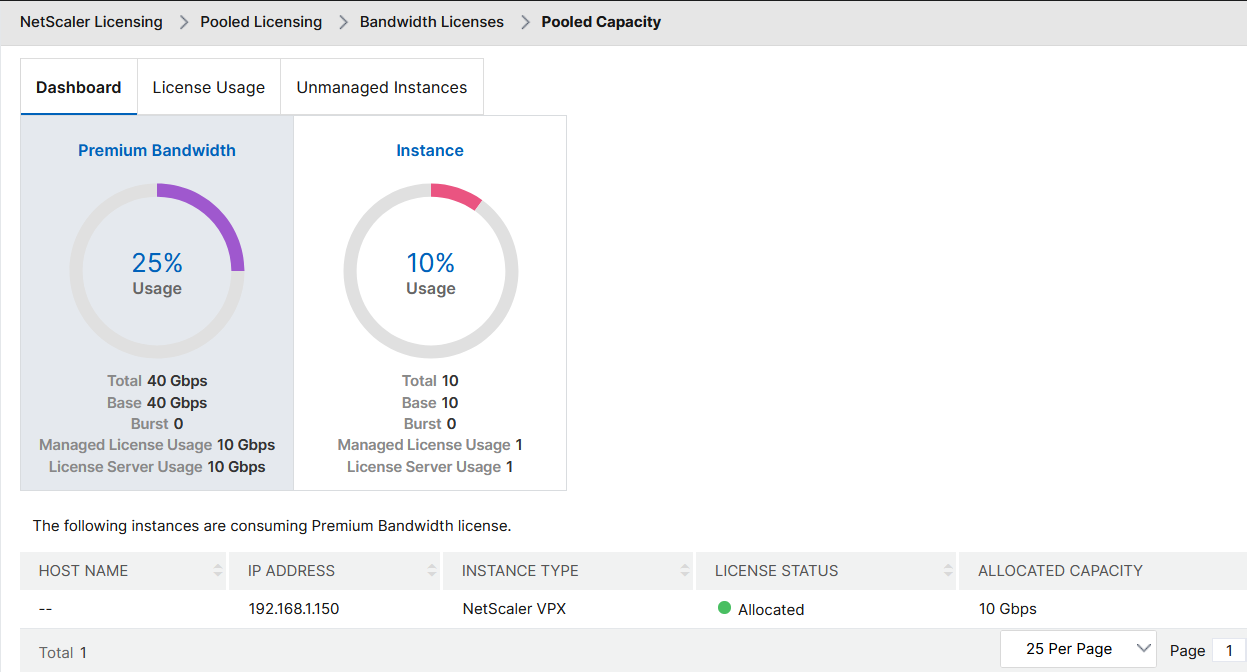Navigate to Bandwidth Licenses via breadcrumb
Image resolution: width=1247 pixels, height=672 pixels.
click(431, 21)
